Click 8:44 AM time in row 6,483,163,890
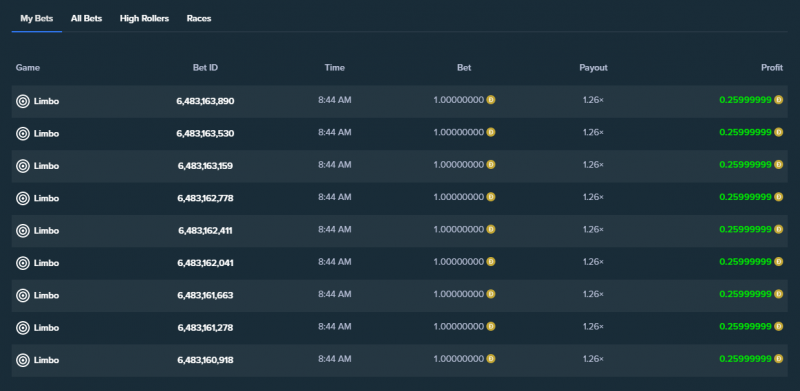 click(335, 100)
